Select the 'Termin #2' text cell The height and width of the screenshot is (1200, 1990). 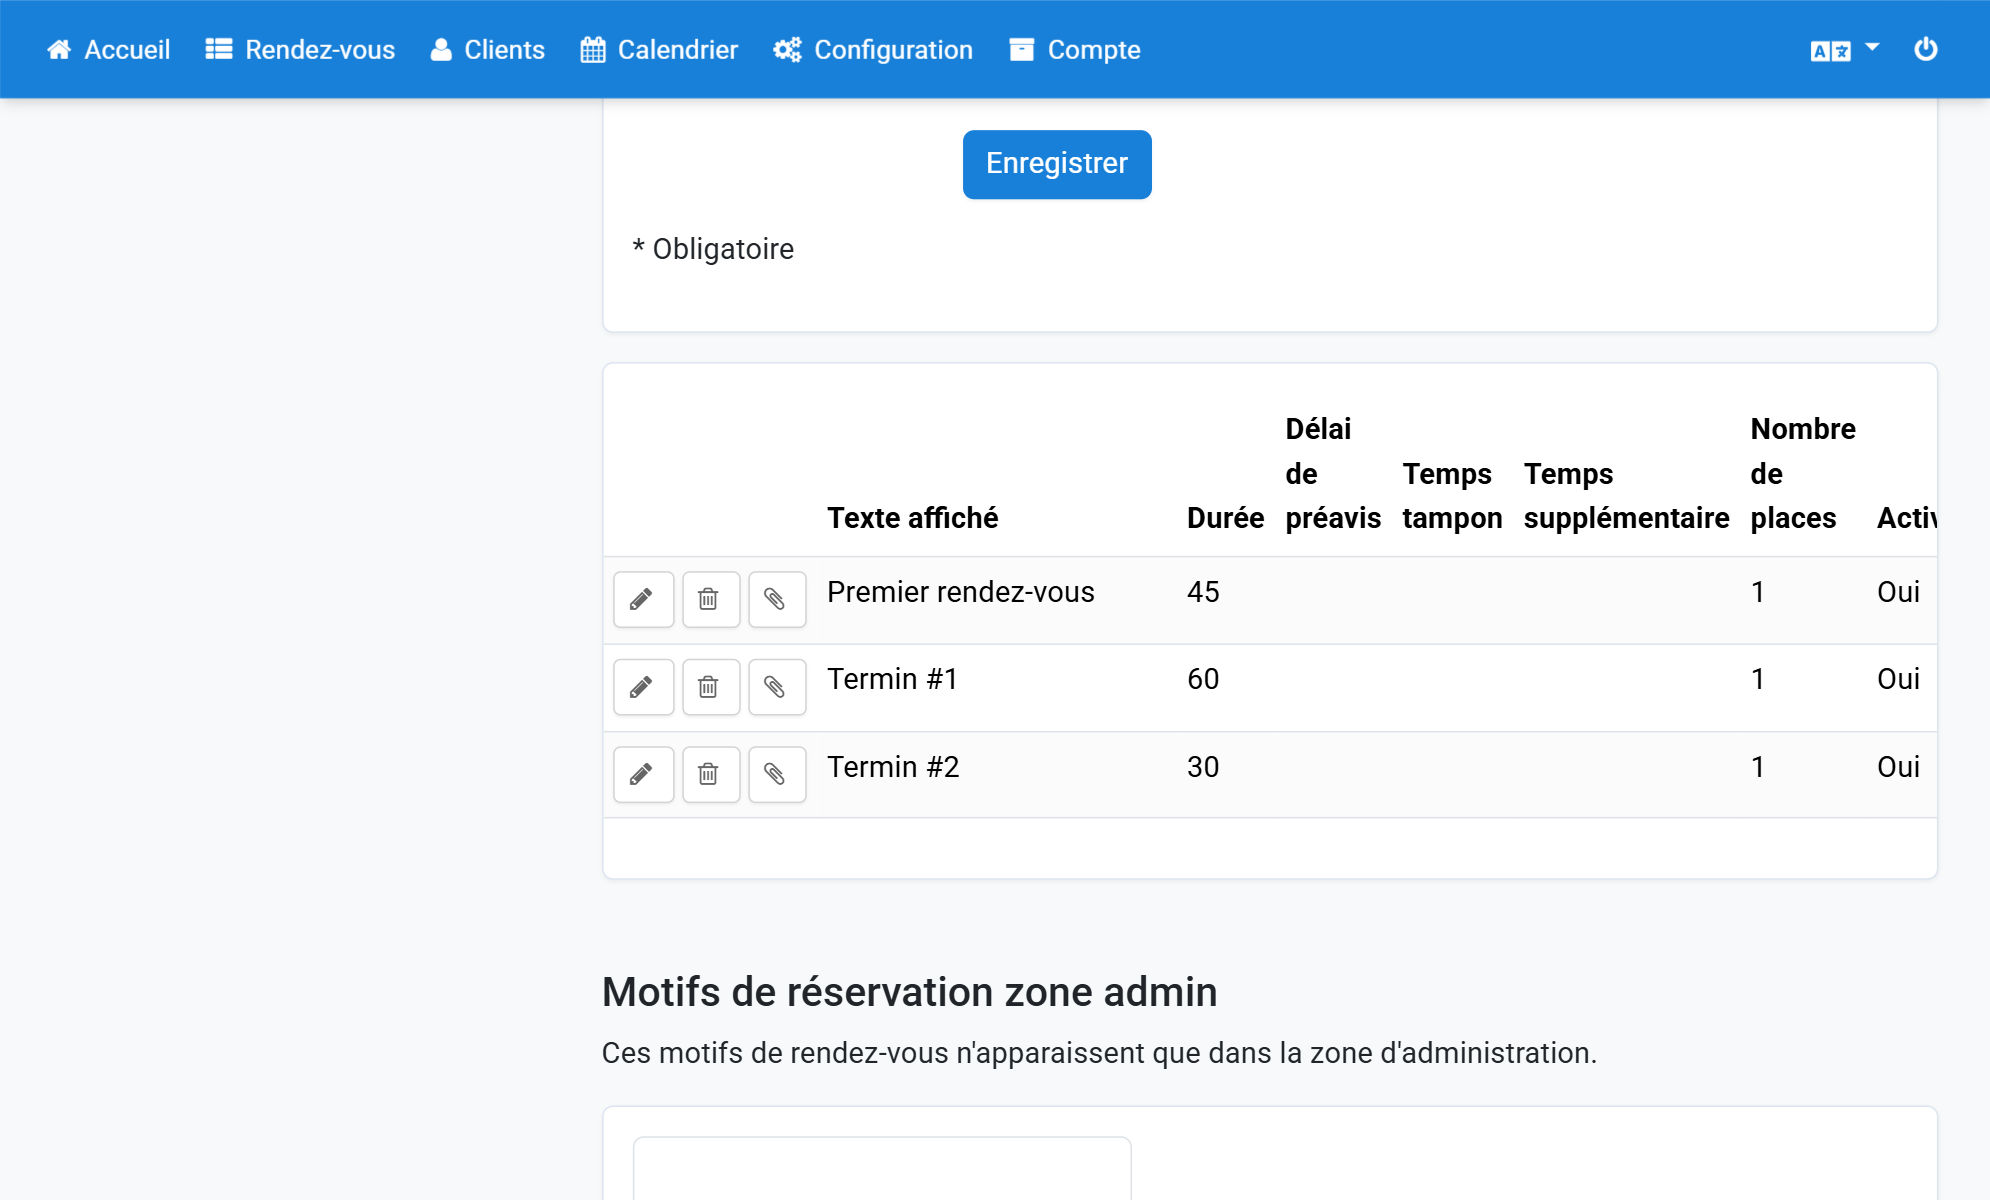pos(893,767)
